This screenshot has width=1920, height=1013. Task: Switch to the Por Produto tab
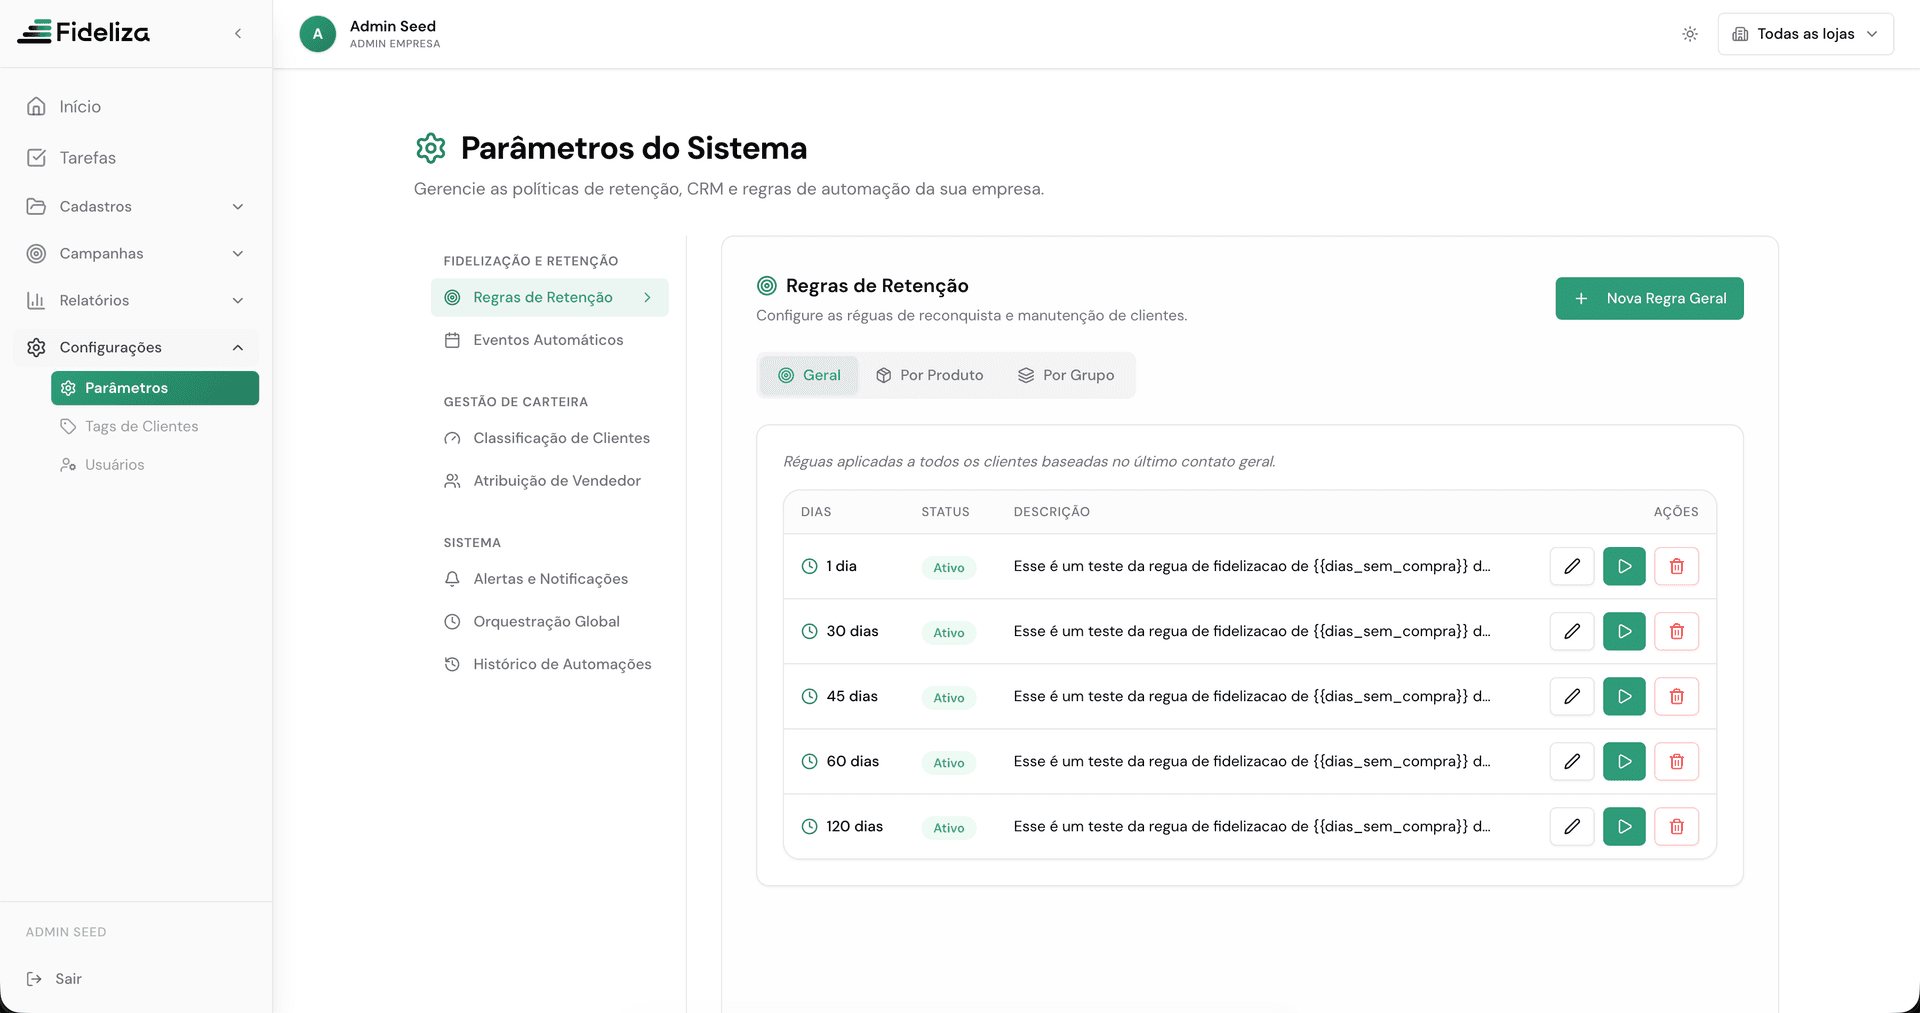point(930,375)
